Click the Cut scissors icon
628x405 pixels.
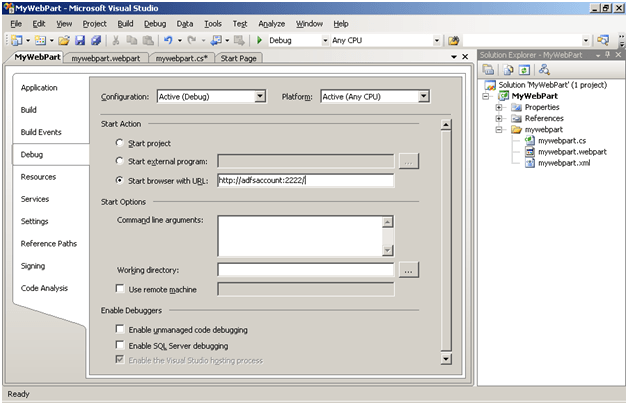click(117, 41)
